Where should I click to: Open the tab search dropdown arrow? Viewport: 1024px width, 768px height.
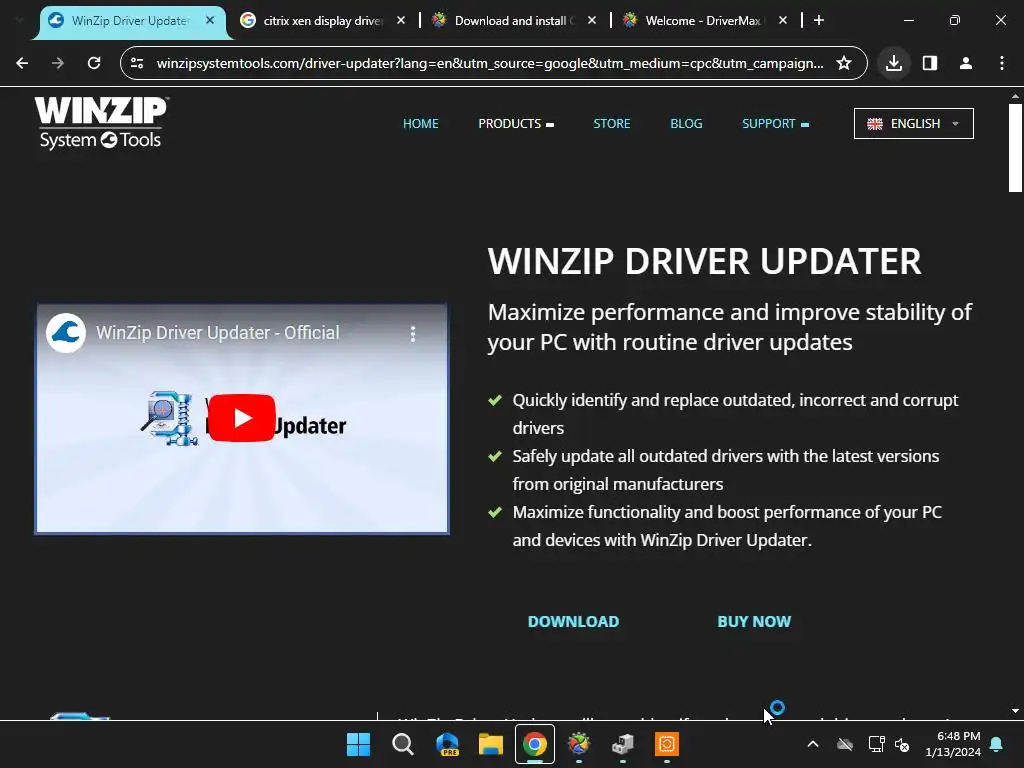(x=20, y=20)
